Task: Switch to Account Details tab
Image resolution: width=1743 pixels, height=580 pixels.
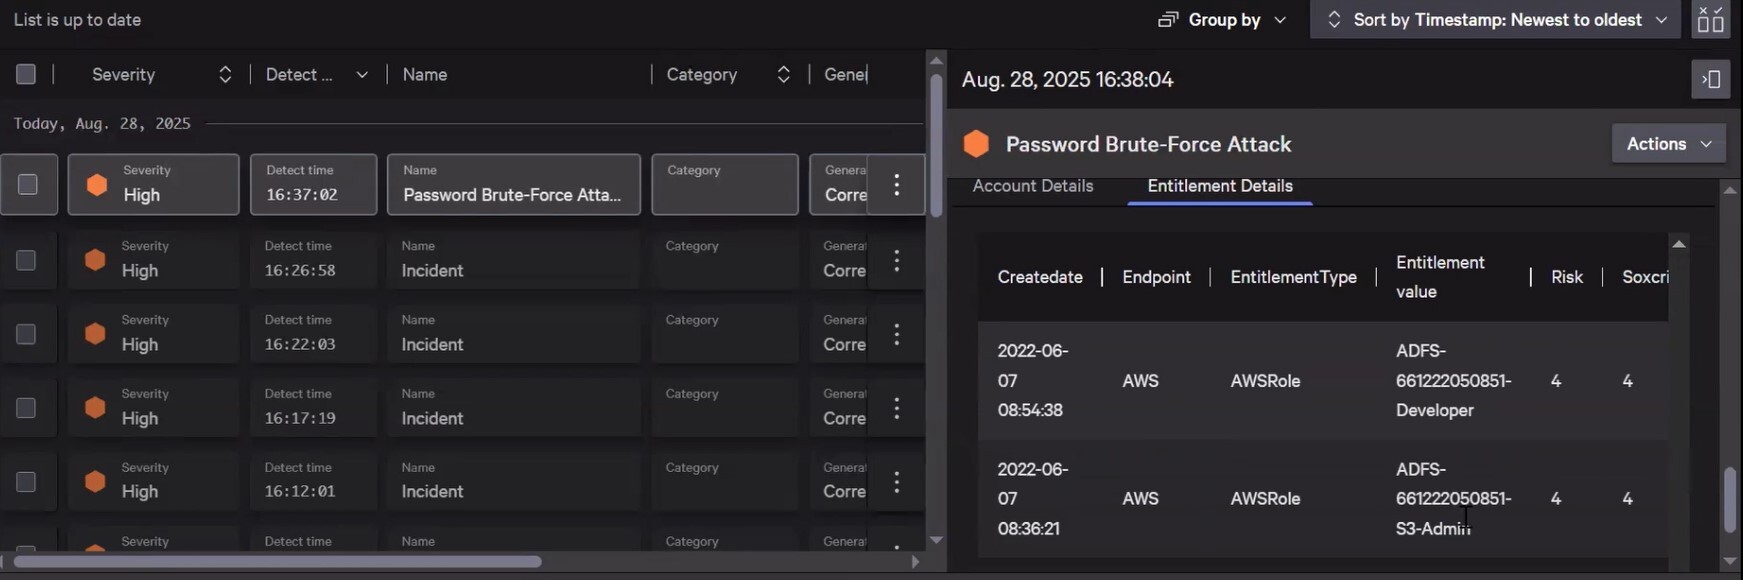Action: tap(1033, 186)
